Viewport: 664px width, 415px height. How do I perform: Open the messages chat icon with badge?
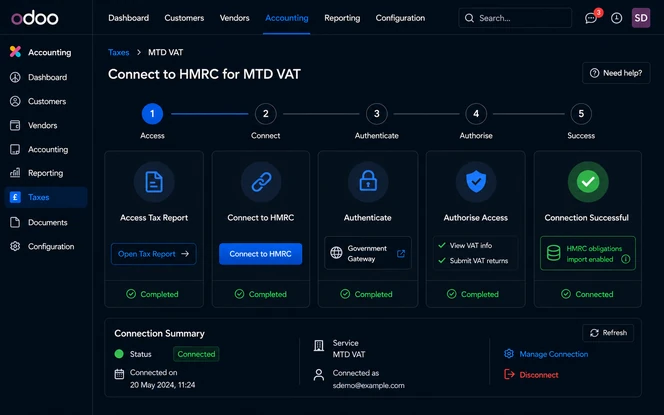click(x=591, y=18)
